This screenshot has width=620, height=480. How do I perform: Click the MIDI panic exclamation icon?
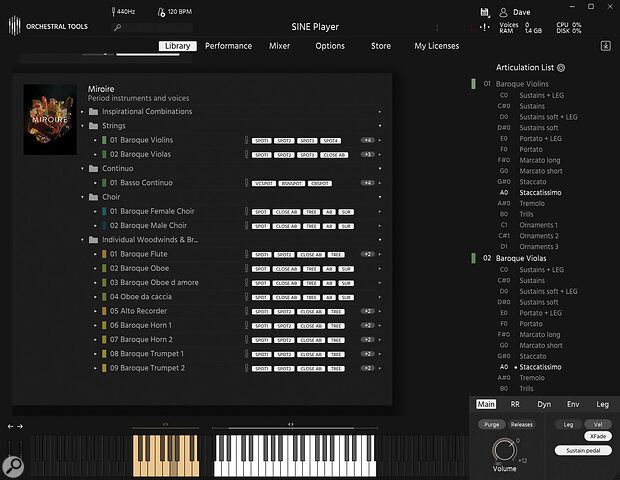[484, 27]
